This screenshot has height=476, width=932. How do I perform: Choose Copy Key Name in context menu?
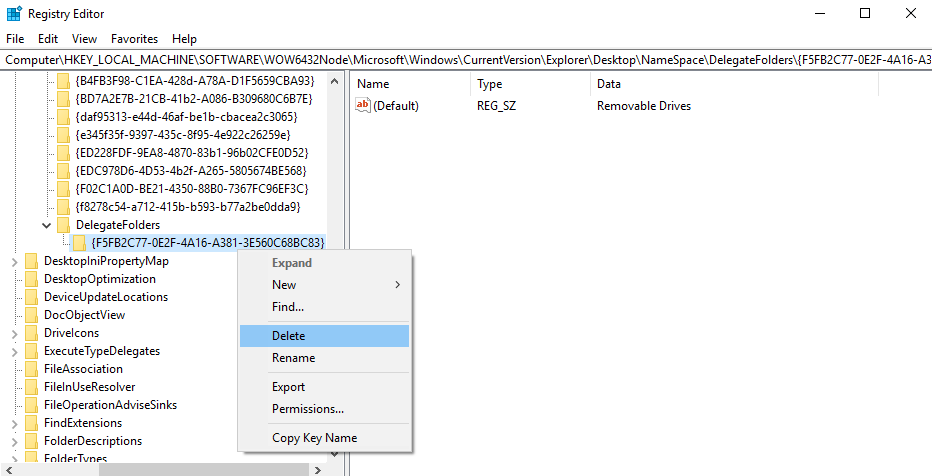[x=324, y=438]
